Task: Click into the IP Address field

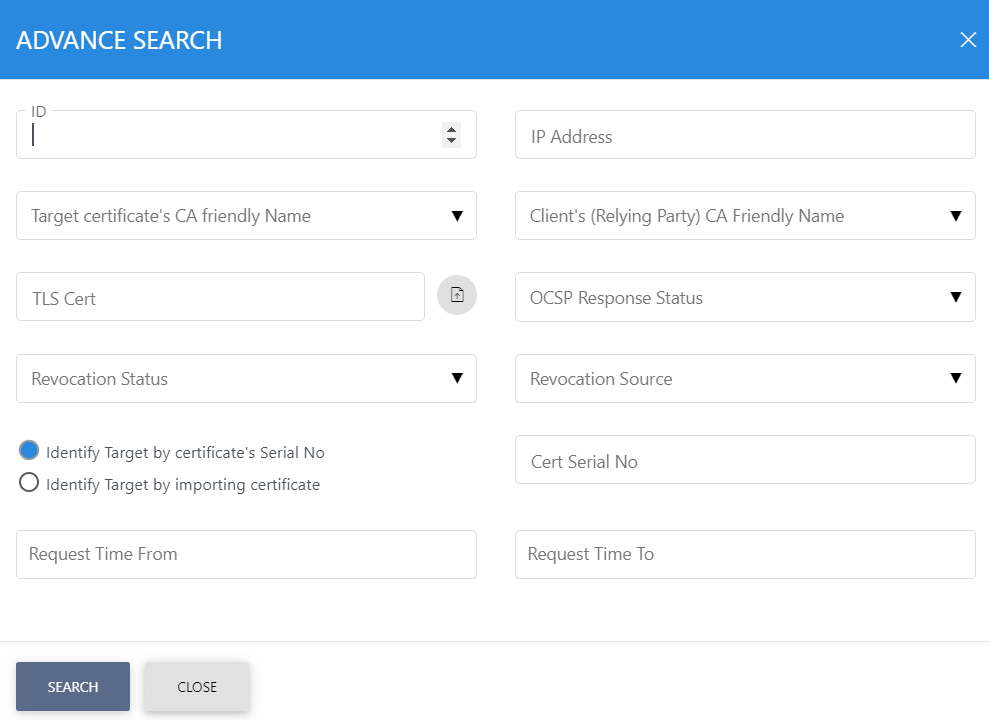Action: [745, 136]
